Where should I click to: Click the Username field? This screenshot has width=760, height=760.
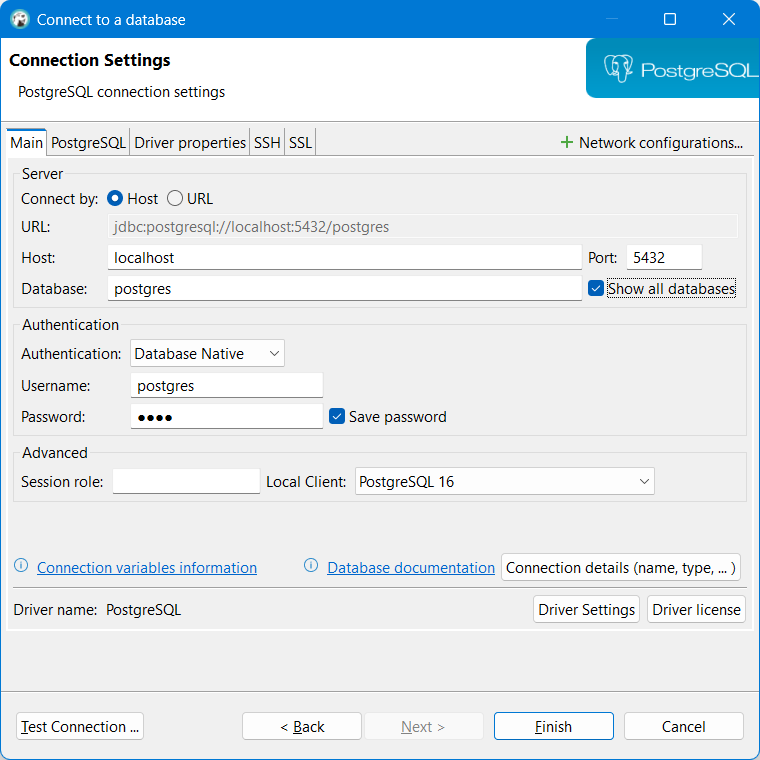[227, 385]
